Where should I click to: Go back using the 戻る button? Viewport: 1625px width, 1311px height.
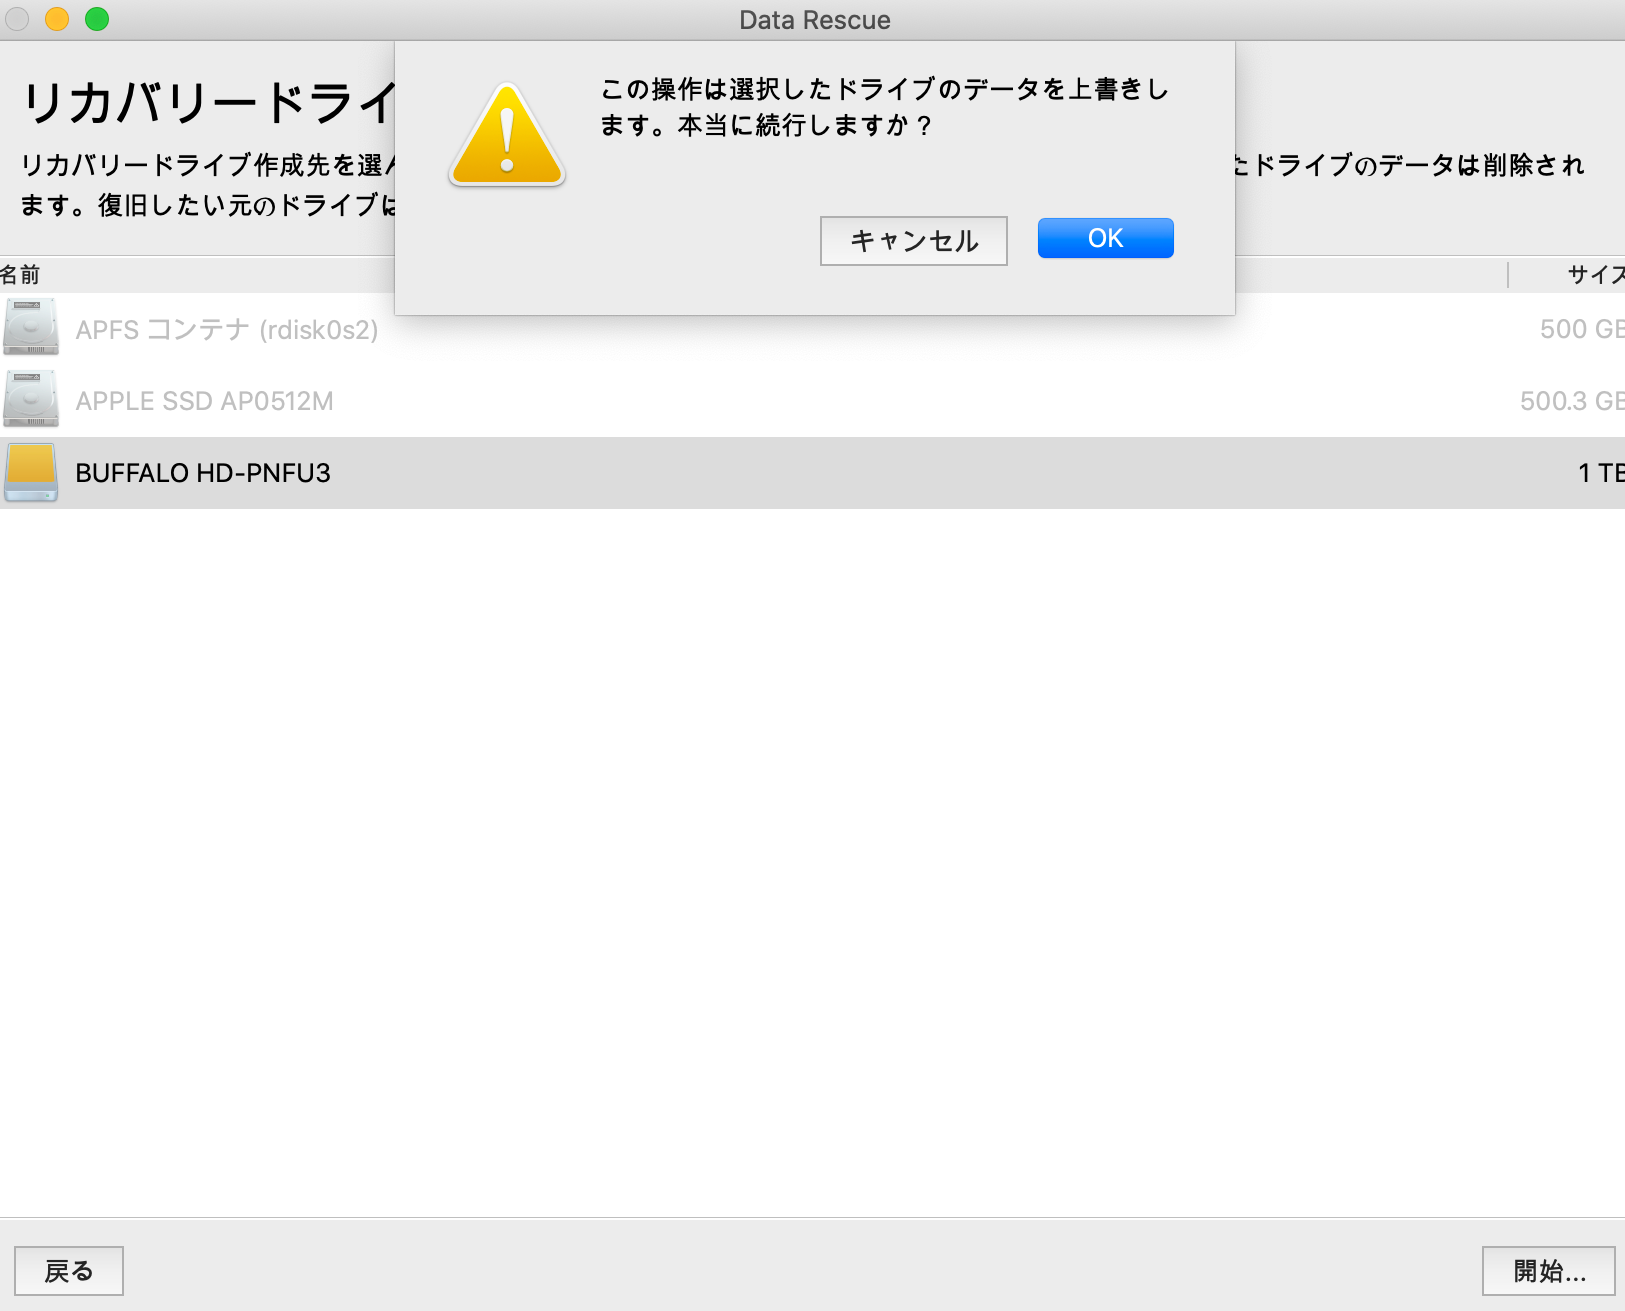[69, 1271]
